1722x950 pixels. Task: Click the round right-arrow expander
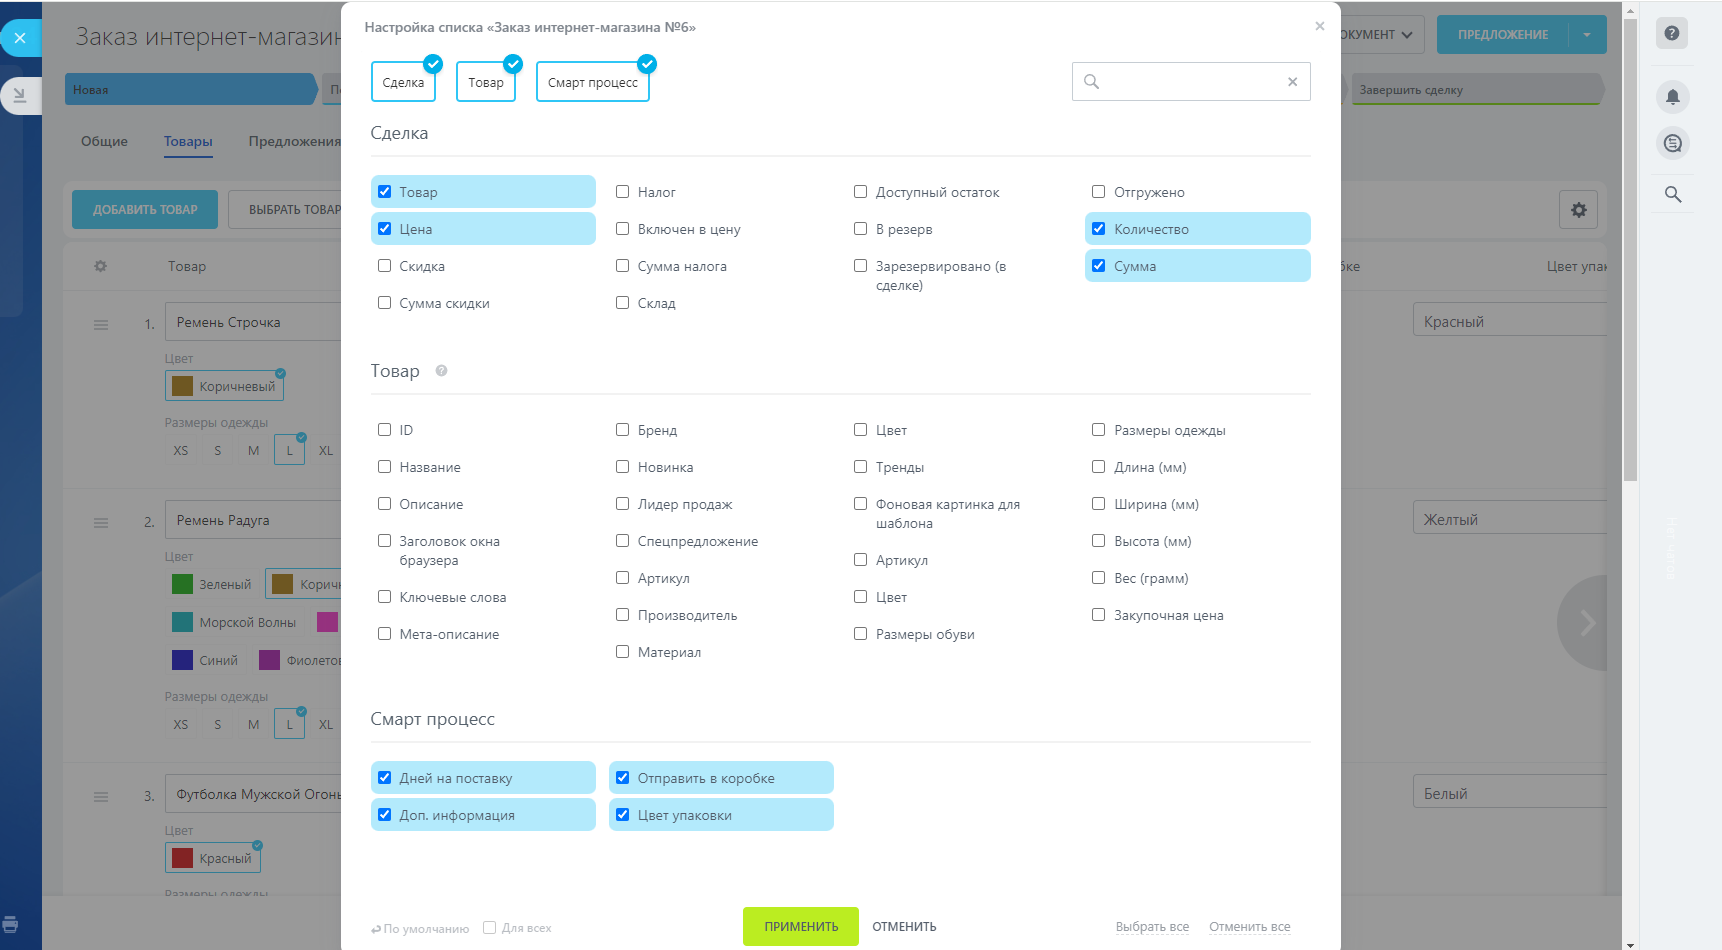1585,623
